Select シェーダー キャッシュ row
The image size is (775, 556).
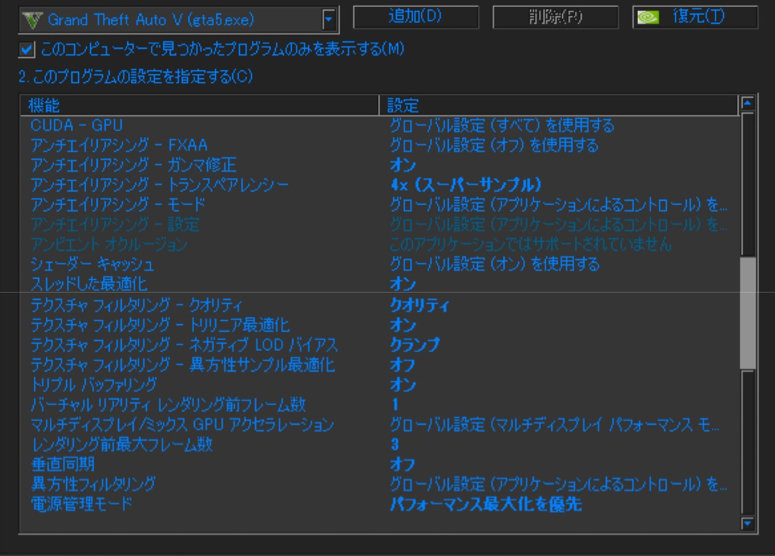click(379, 264)
